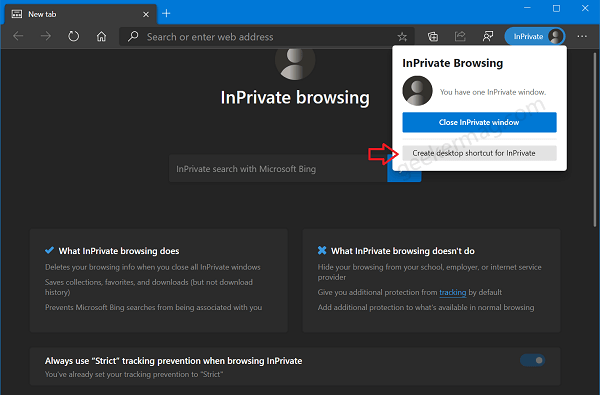This screenshot has width=600, height=395.
Task: Close the New tab tab
Action: tap(146, 15)
